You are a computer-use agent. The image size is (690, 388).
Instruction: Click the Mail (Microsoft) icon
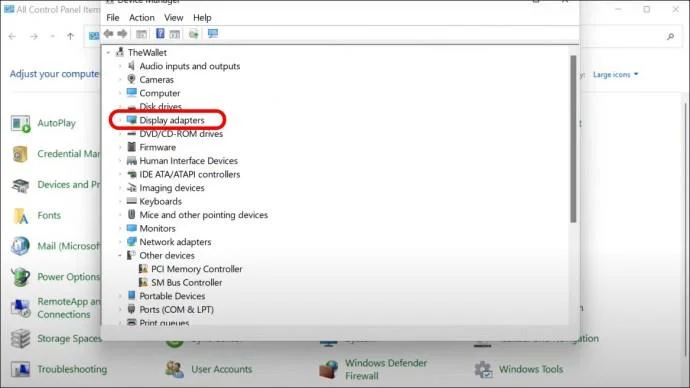tap(20, 246)
